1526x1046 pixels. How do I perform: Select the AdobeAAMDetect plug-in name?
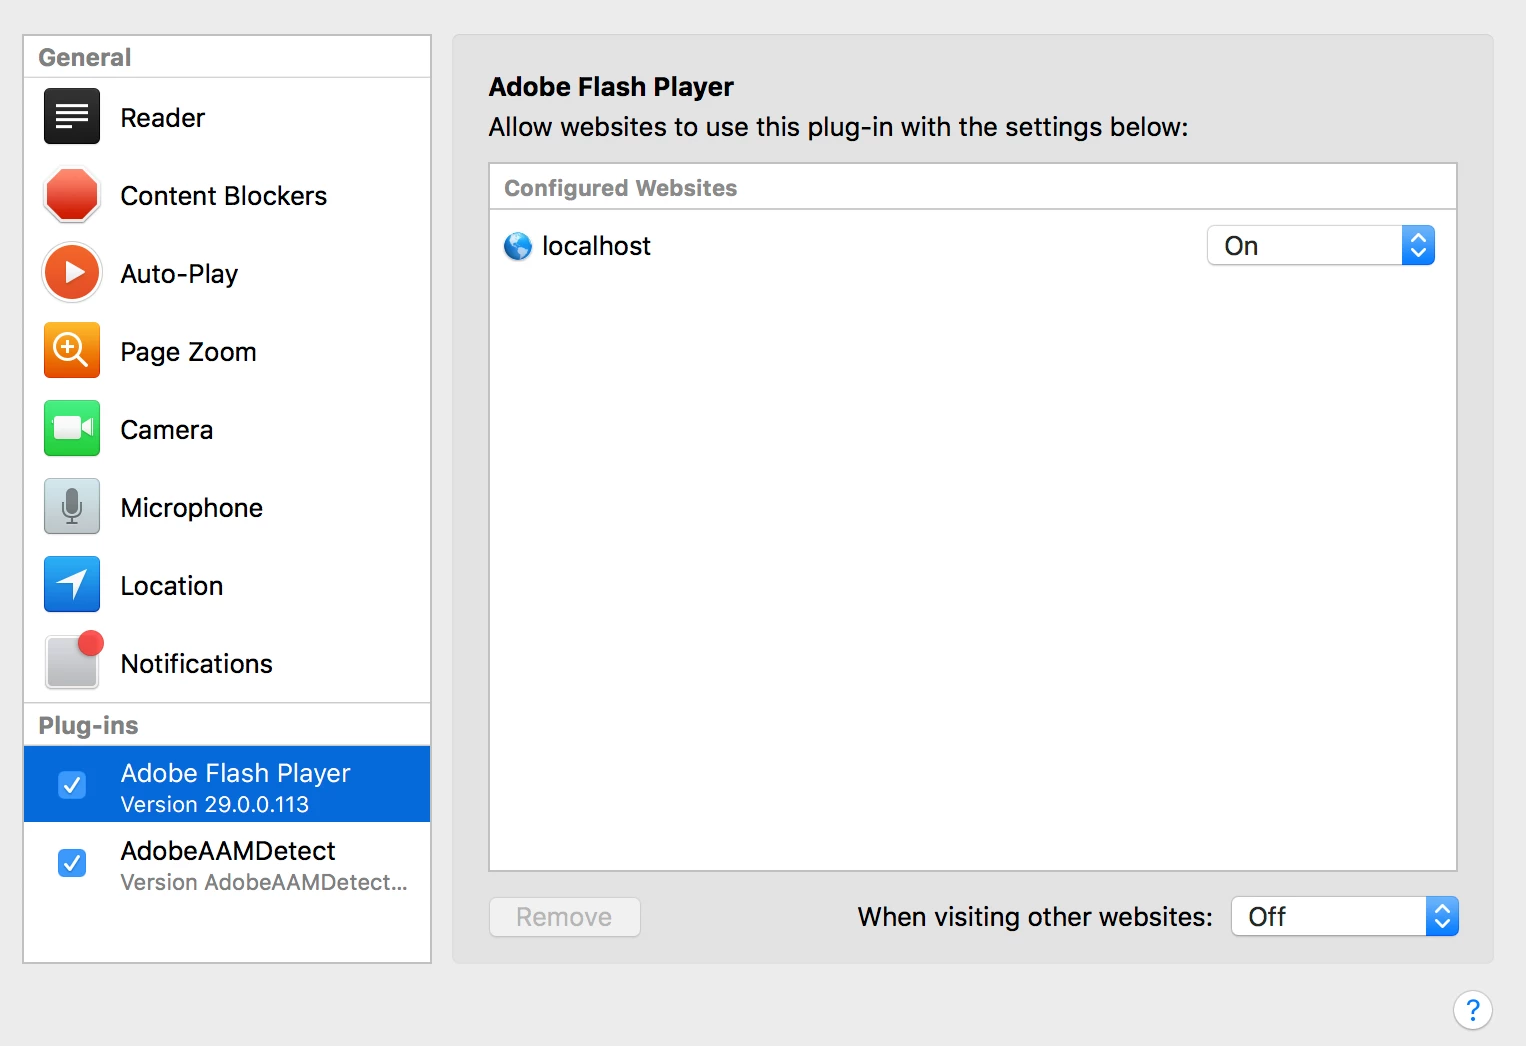click(228, 851)
